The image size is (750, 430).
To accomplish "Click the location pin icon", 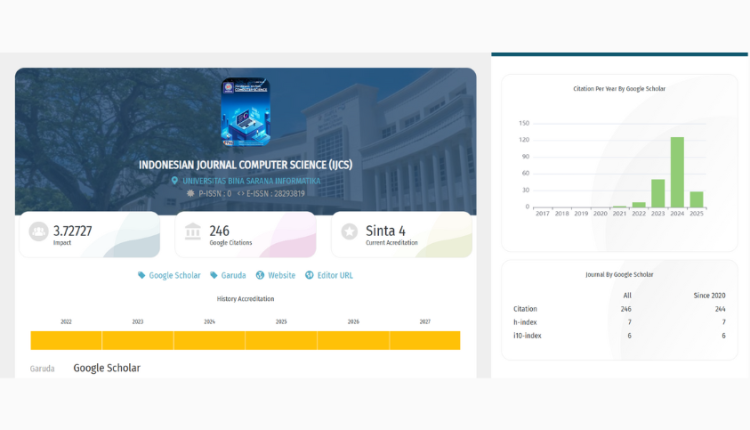I will pyautogui.click(x=175, y=181).
